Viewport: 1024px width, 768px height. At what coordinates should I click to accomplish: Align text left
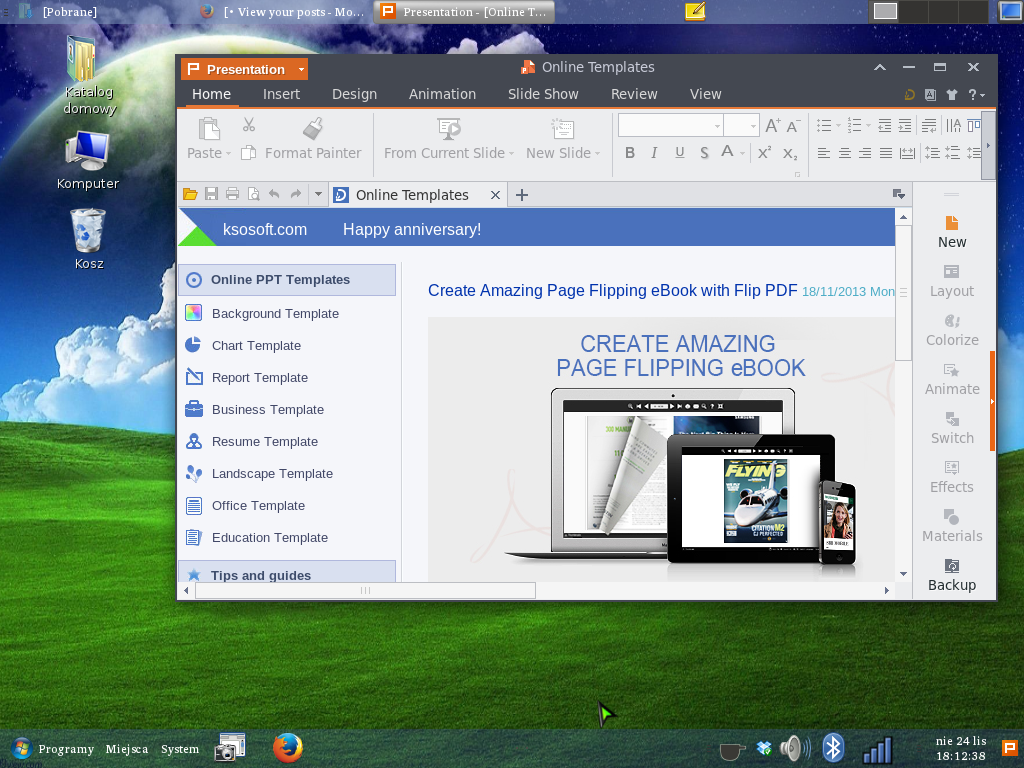tap(824, 153)
